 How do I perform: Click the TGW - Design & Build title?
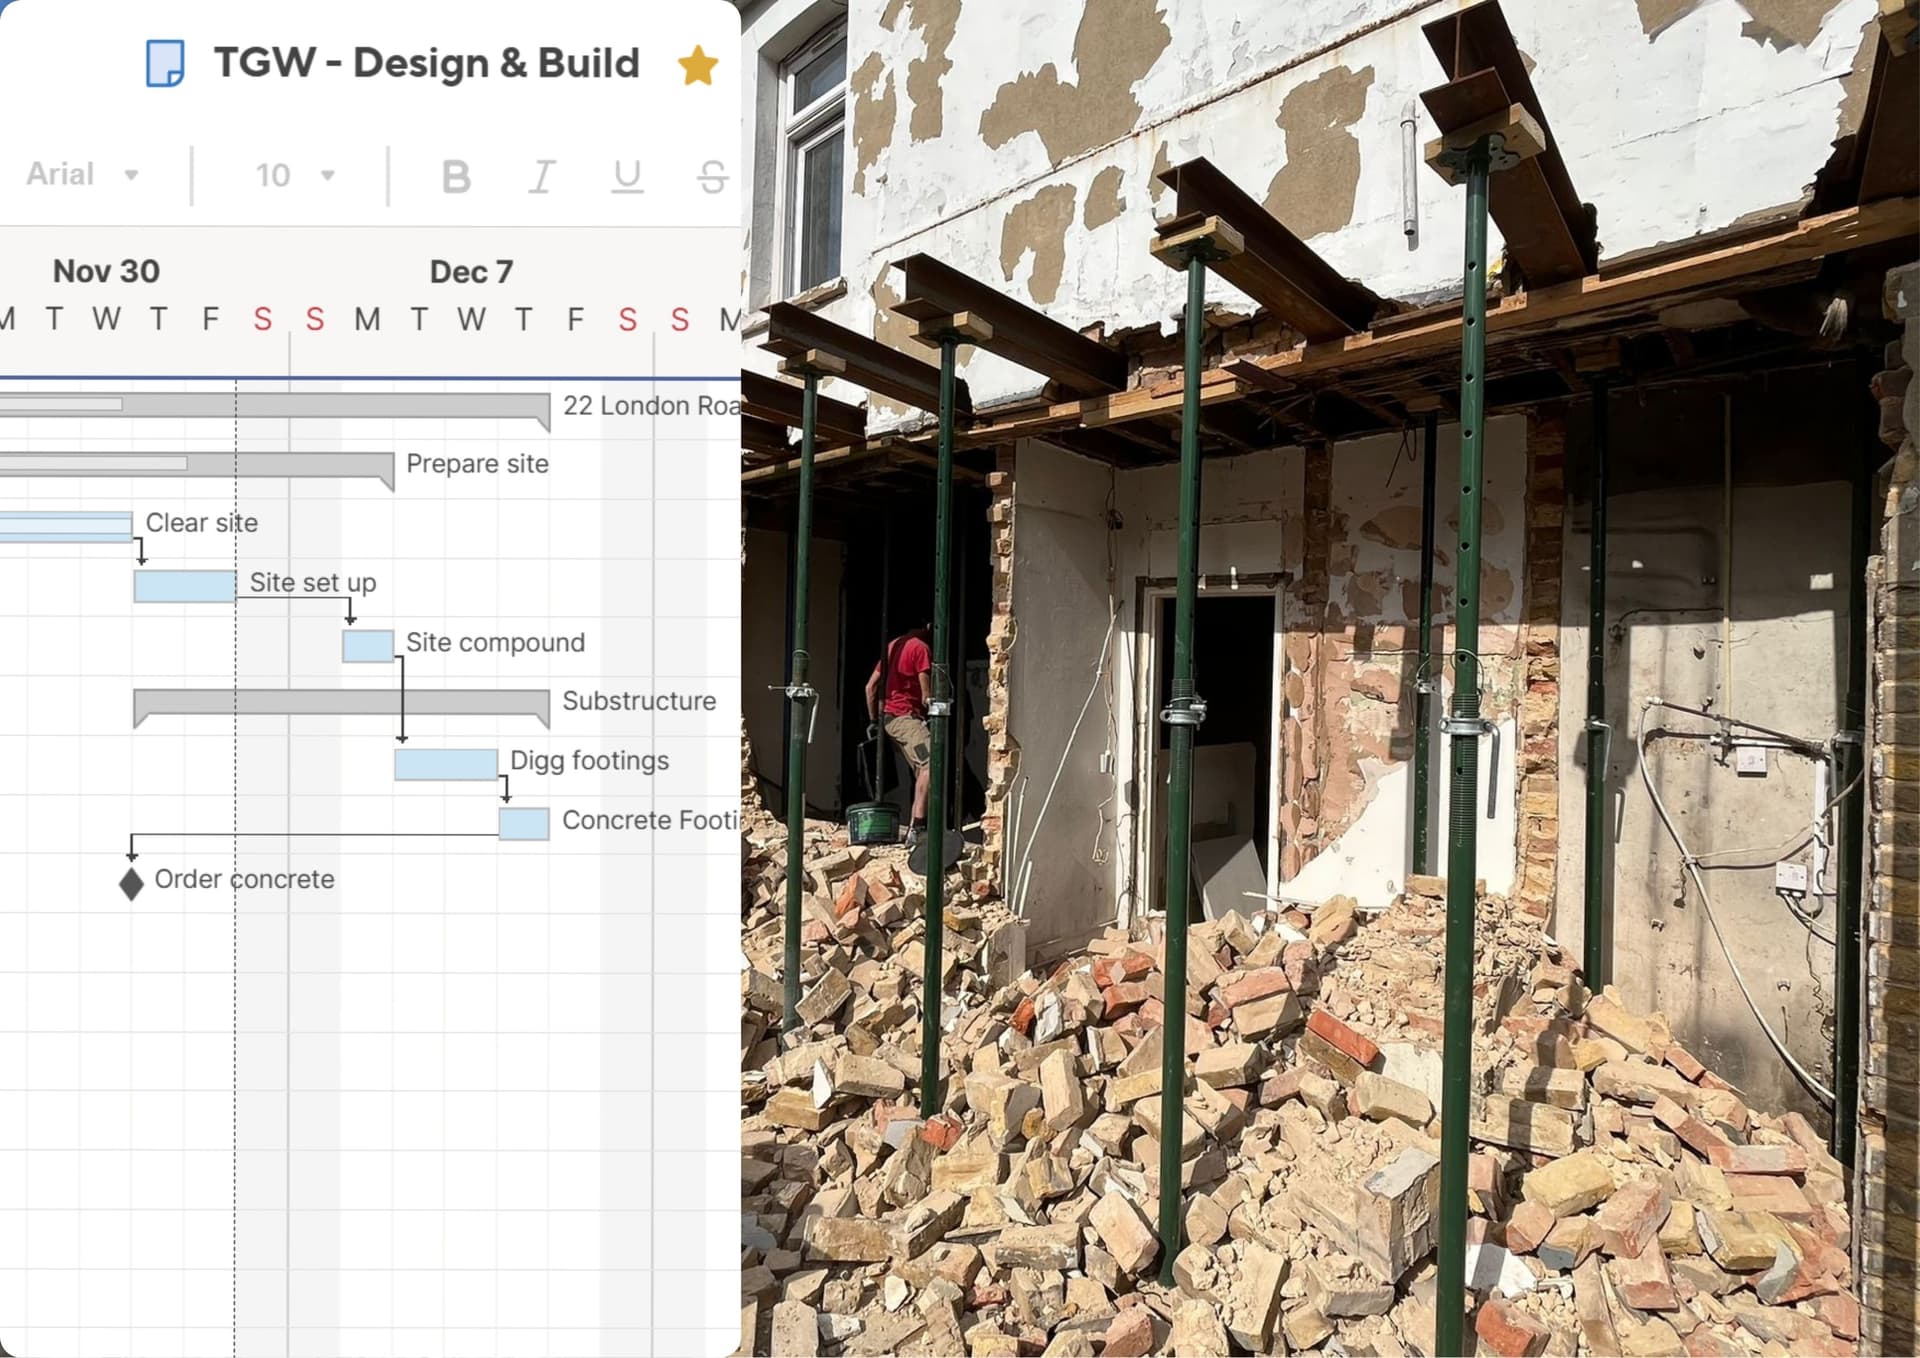(426, 63)
